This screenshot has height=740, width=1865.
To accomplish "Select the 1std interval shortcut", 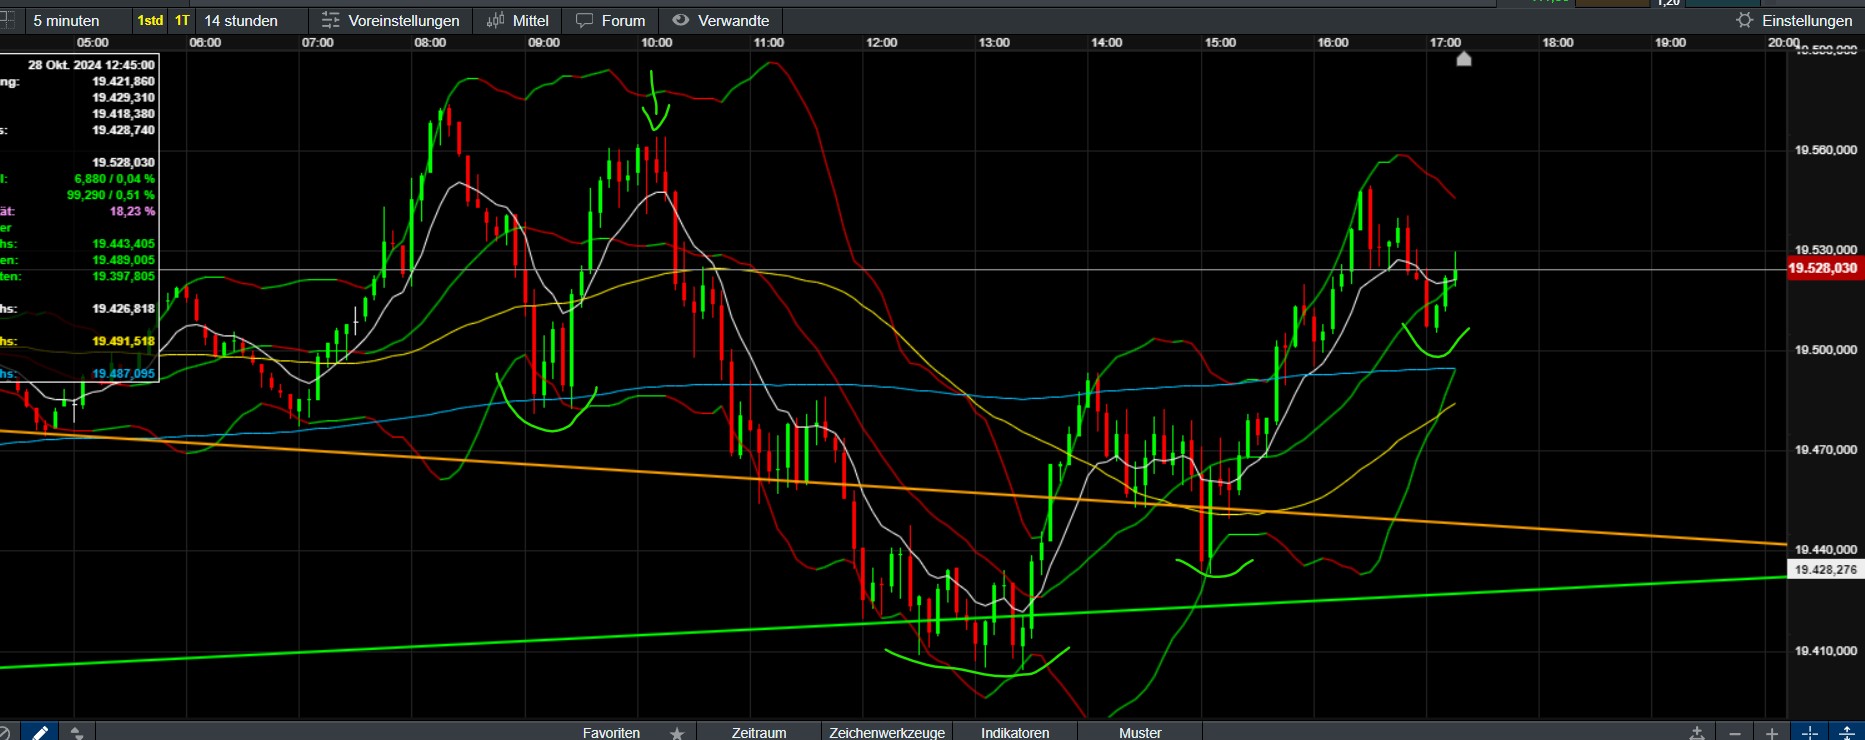I will point(150,20).
